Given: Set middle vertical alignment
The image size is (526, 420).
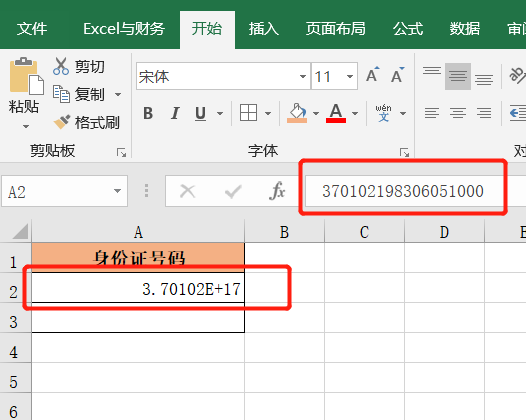Looking at the screenshot, I should point(458,76).
